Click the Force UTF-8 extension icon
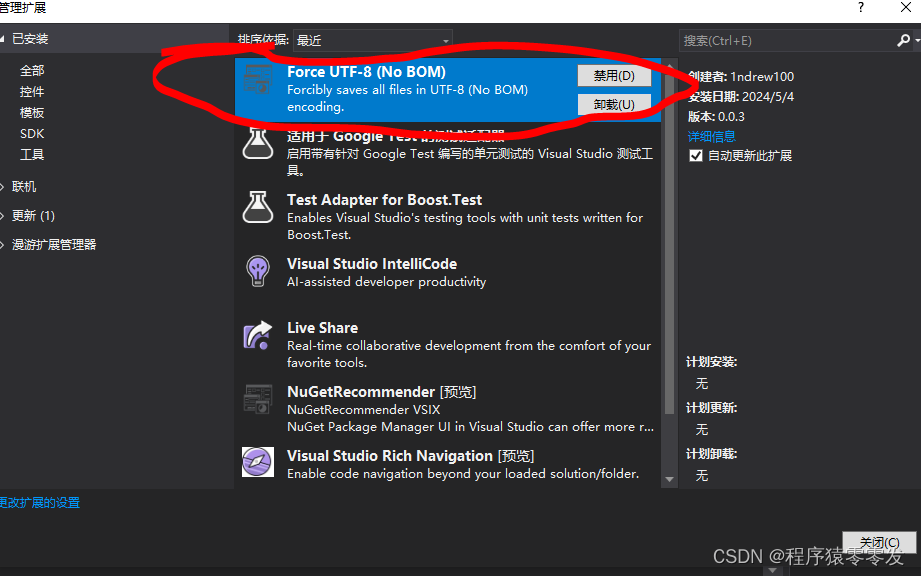The image size is (921, 576). click(258, 80)
